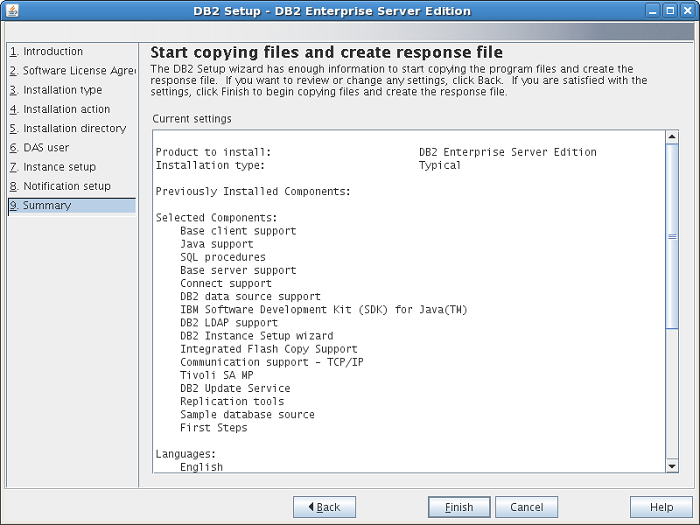
Task: Click the 'Selected Components:' heading
Action: (x=217, y=218)
